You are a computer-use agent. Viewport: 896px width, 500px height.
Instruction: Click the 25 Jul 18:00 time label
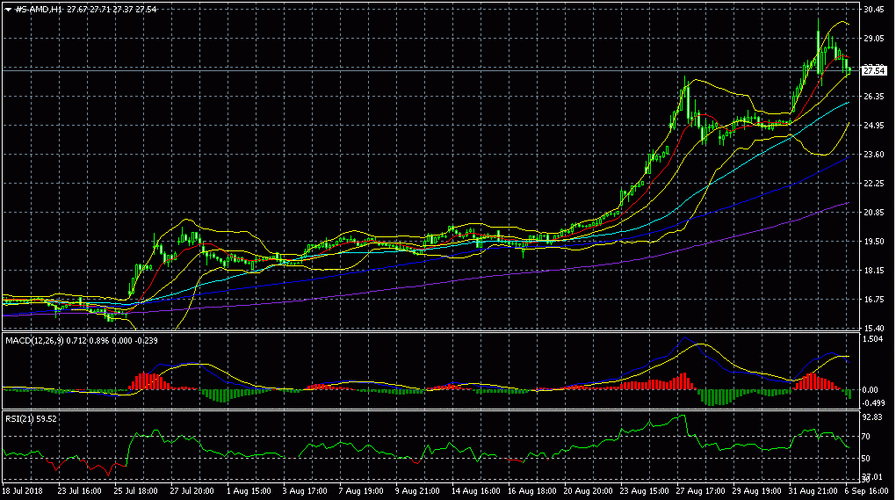pos(135,491)
